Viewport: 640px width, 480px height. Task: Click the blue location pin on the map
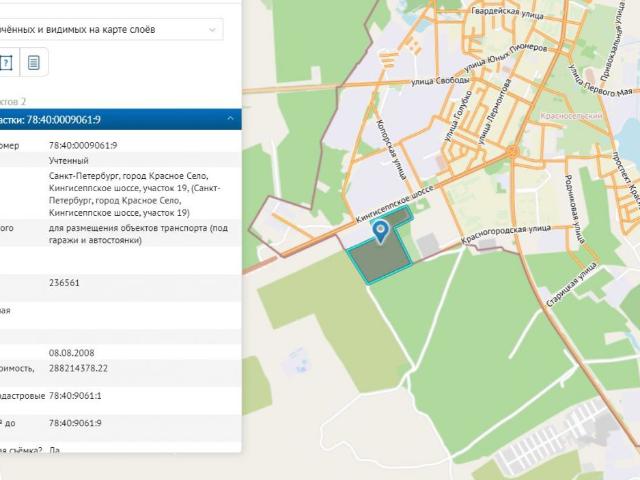pyautogui.click(x=380, y=232)
